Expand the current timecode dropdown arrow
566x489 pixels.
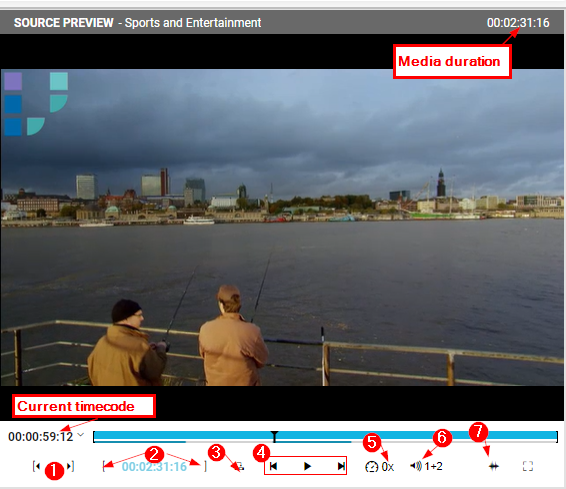(81, 435)
